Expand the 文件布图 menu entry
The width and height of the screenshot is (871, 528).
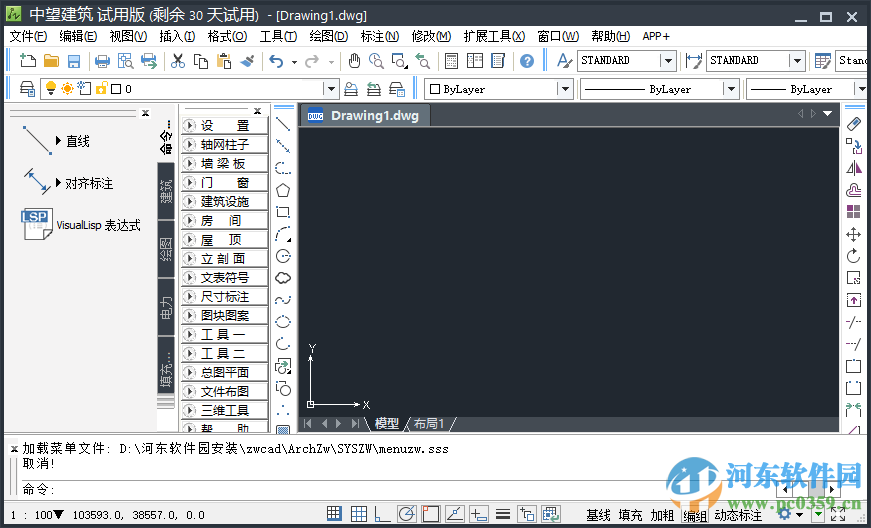pos(224,391)
